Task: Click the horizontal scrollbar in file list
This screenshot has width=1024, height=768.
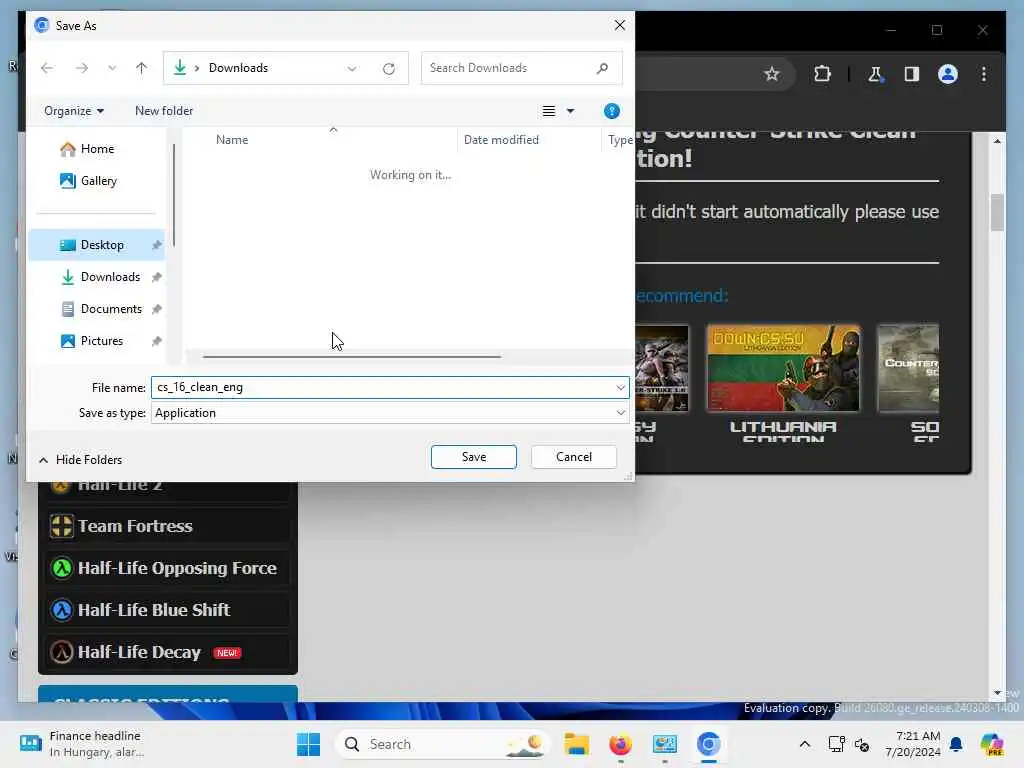Action: click(351, 357)
